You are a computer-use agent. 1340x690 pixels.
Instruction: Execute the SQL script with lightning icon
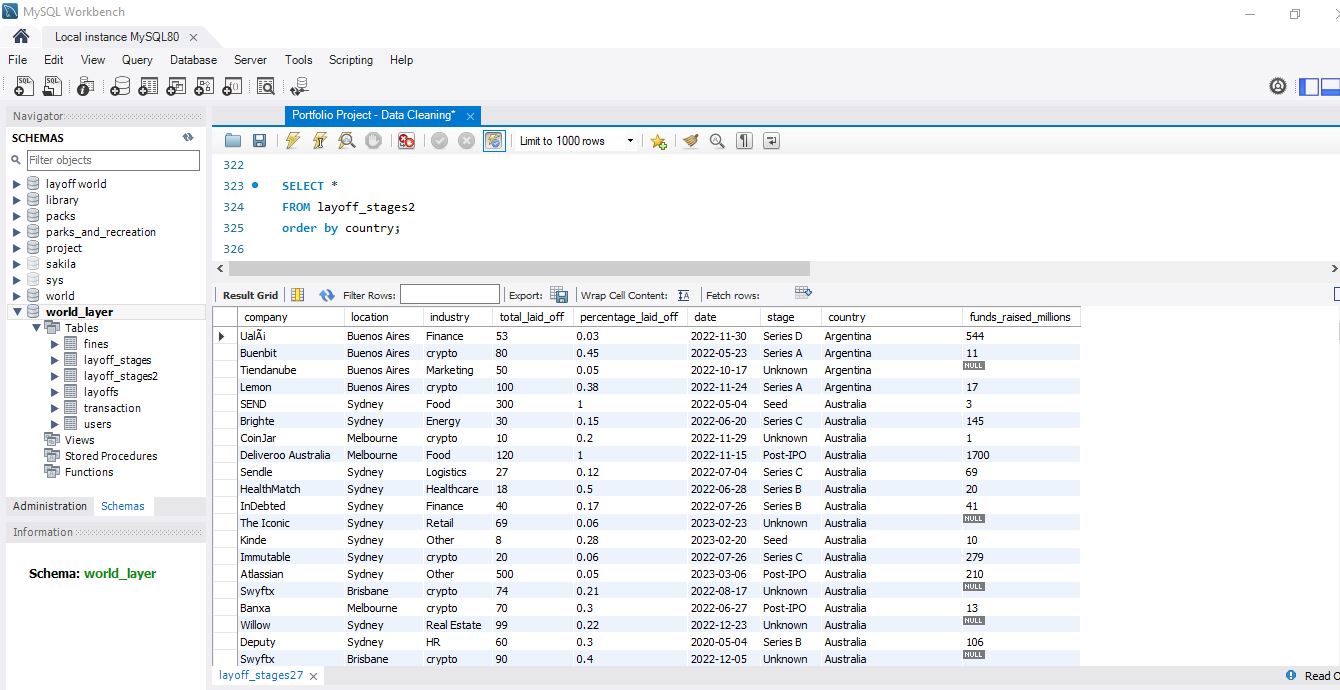[x=292, y=141]
